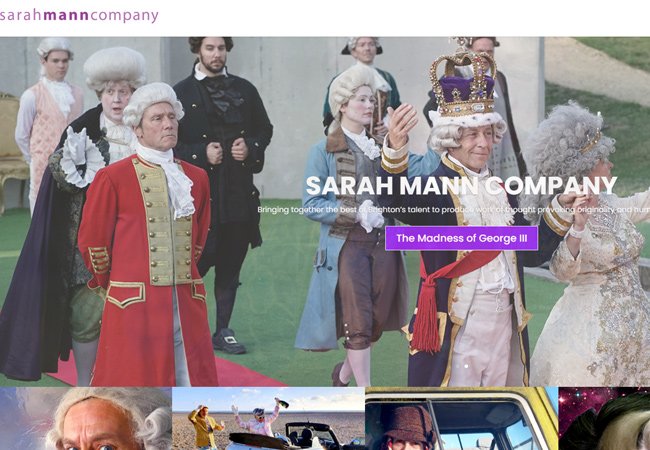The height and width of the screenshot is (450, 650).
Task: Click the SARAH MANN COMPANY hero heading
Action: pyautogui.click(x=461, y=186)
